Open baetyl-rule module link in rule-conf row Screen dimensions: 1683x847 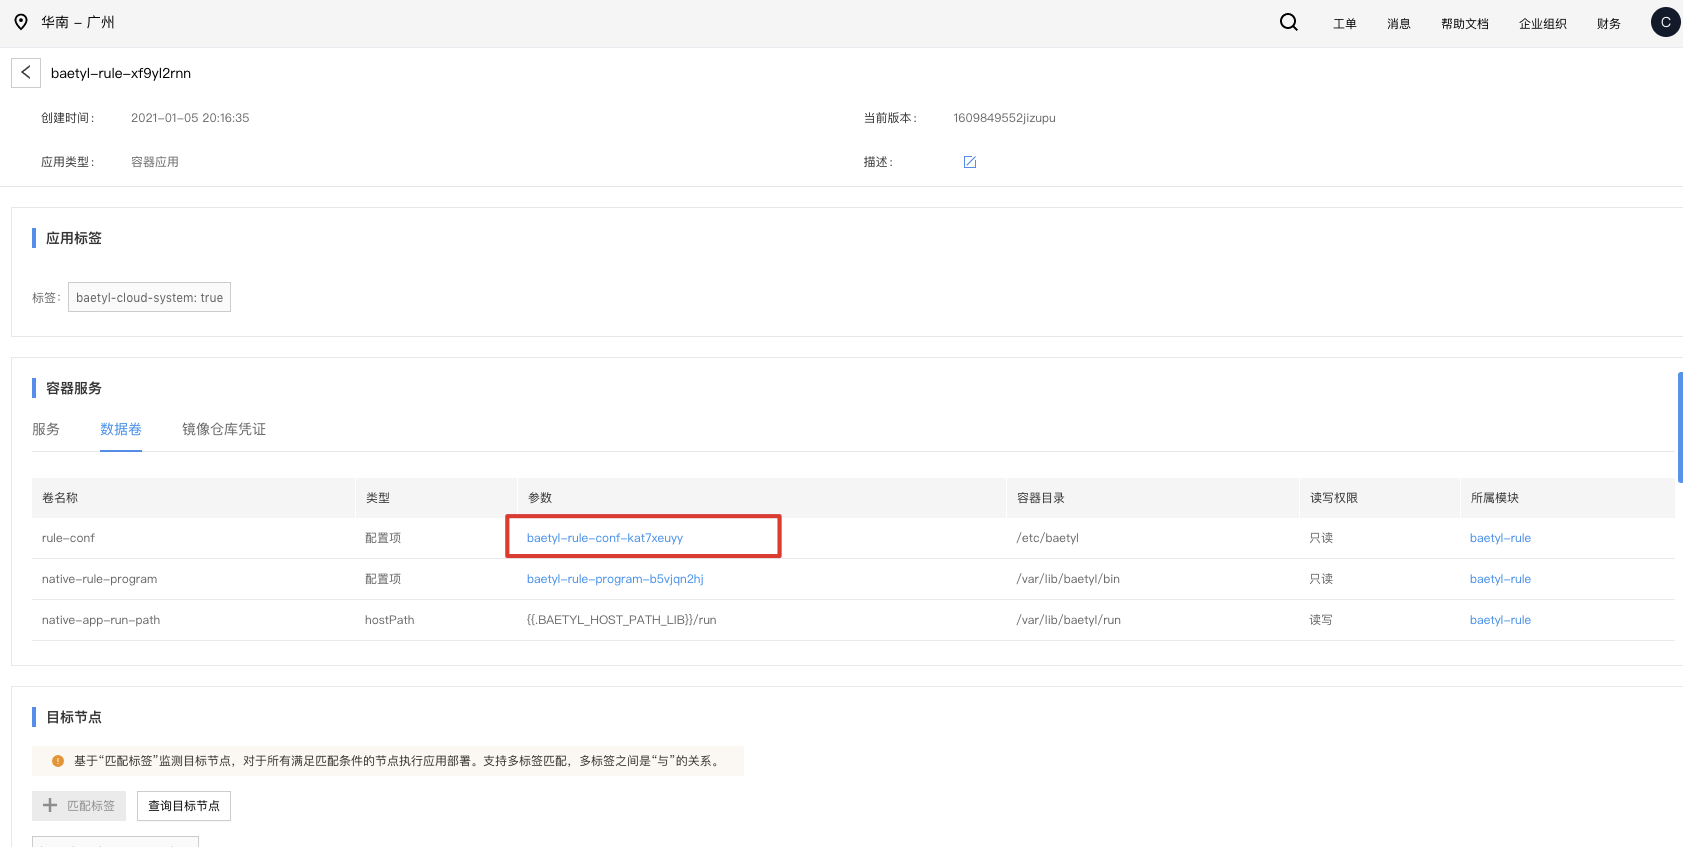(1500, 538)
